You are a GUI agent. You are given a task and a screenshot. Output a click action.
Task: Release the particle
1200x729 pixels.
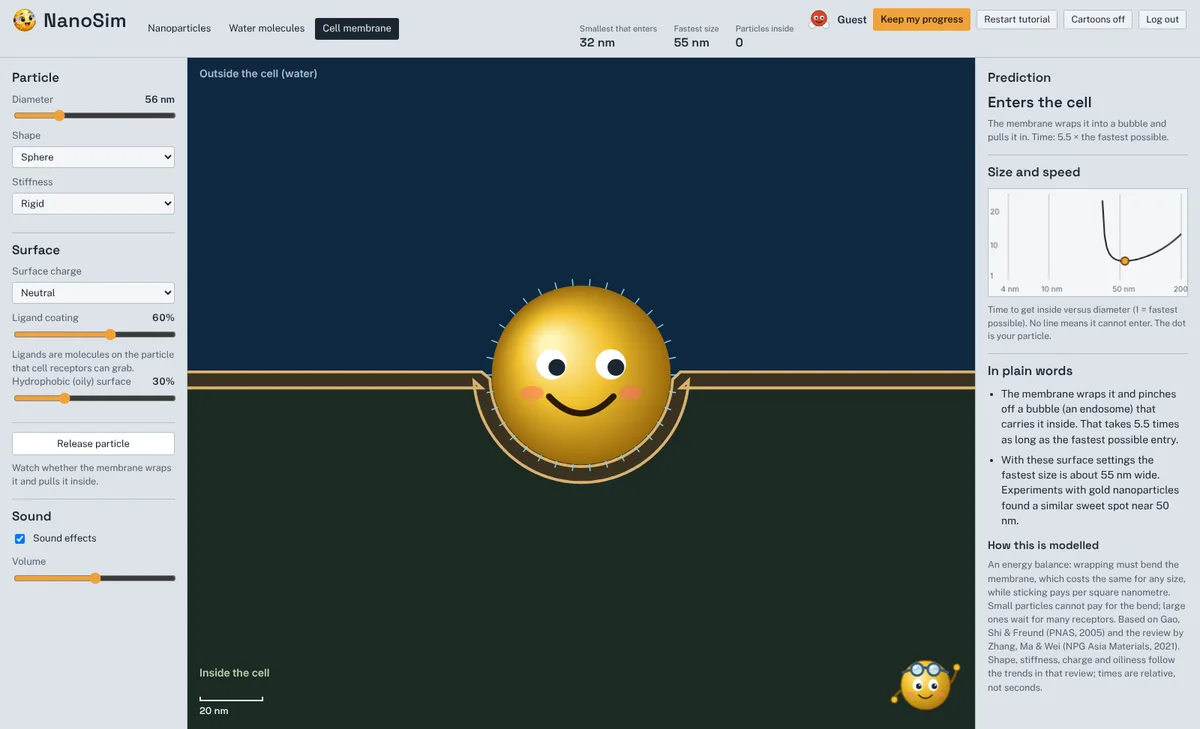(x=93, y=444)
